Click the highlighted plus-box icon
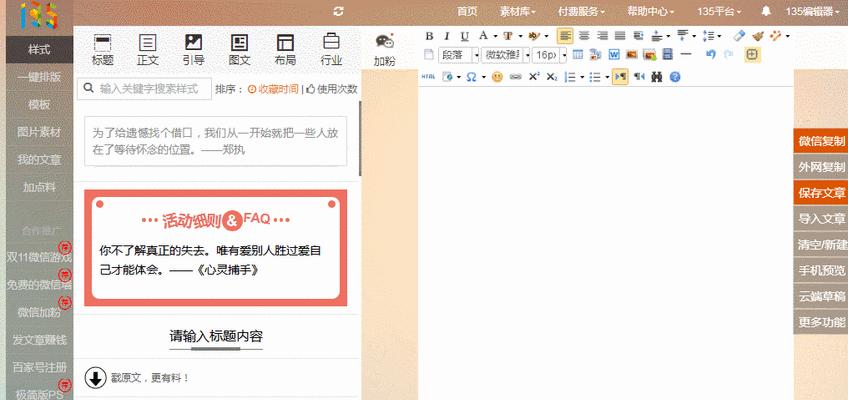 [x=752, y=55]
